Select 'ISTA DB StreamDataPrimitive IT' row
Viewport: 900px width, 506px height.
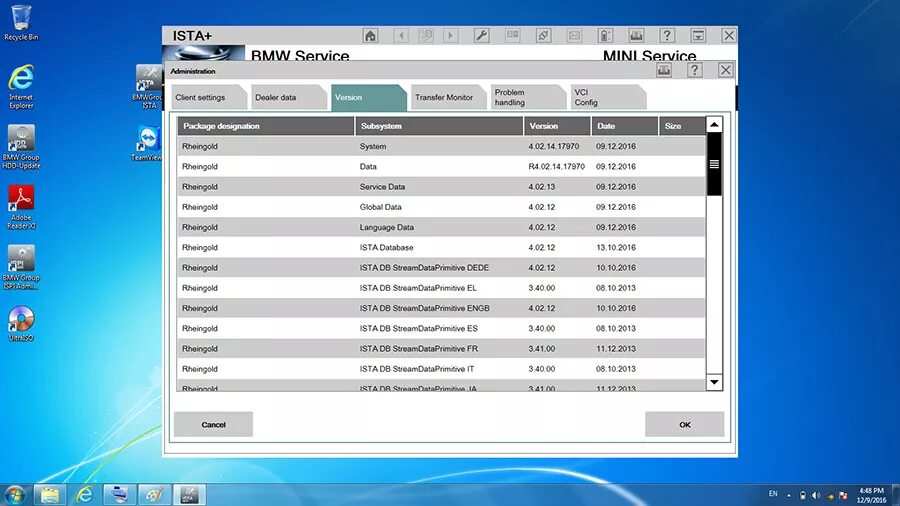point(441,369)
